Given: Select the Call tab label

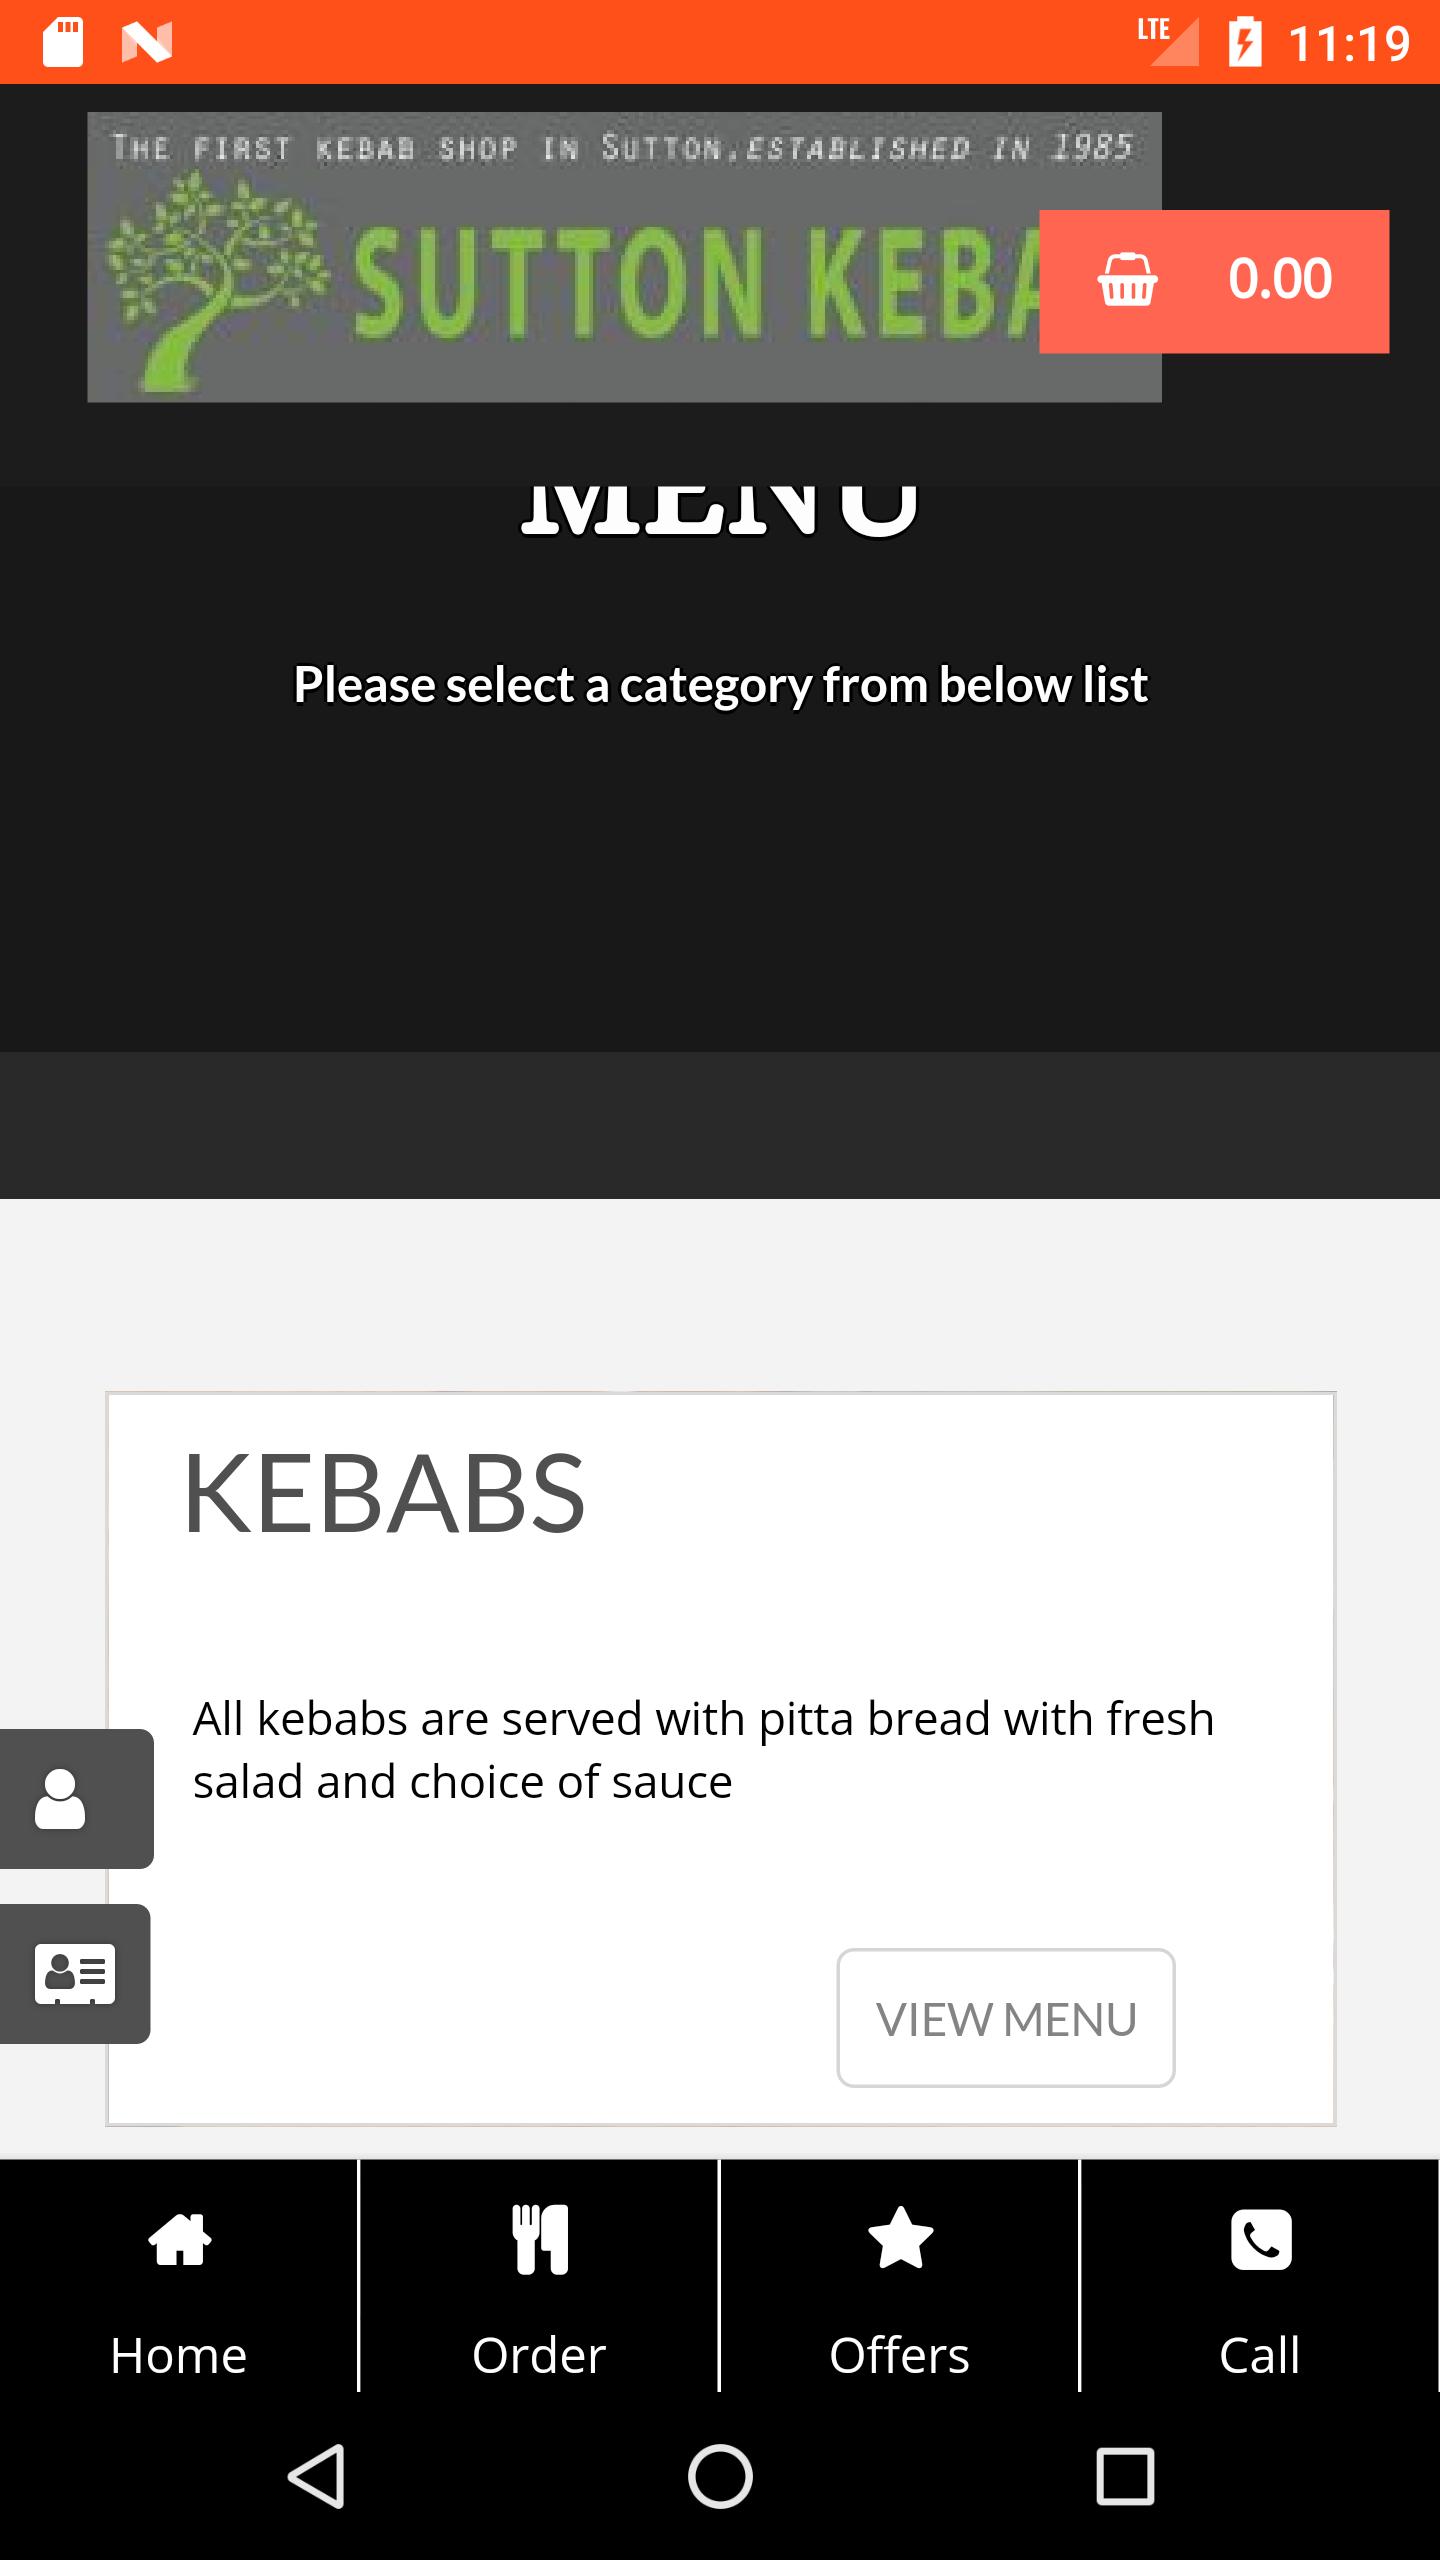Looking at the screenshot, I should [1260, 2355].
